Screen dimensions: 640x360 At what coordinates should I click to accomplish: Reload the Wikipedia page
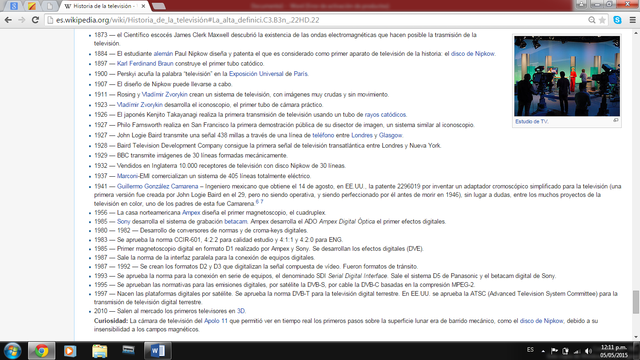pos(35,20)
